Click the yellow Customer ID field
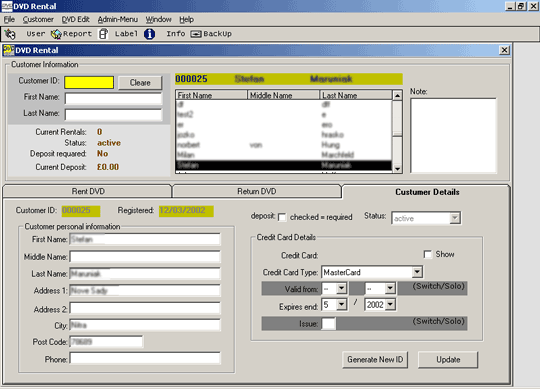The width and height of the screenshot is (540, 389). pos(89,83)
